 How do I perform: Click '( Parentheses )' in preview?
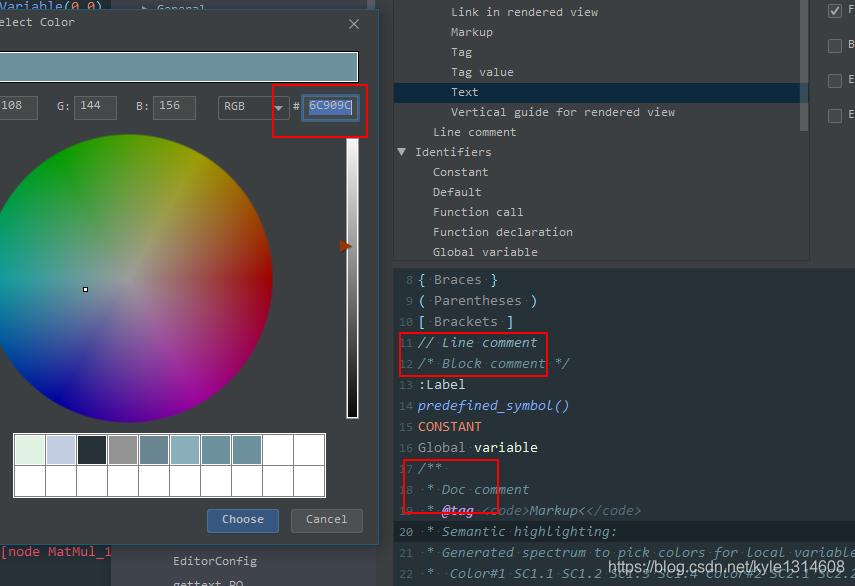coord(478,301)
